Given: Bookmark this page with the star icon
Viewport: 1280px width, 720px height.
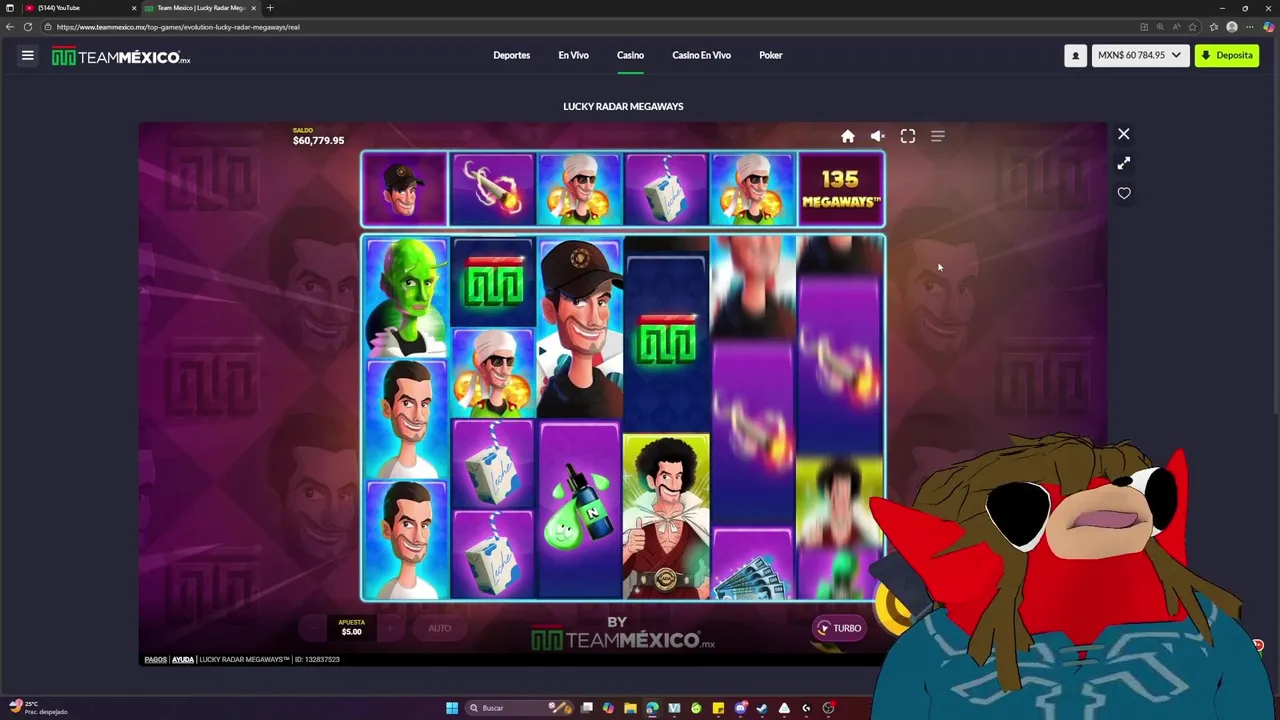Looking at the screenshot, I should click(x=1192, y=27).
